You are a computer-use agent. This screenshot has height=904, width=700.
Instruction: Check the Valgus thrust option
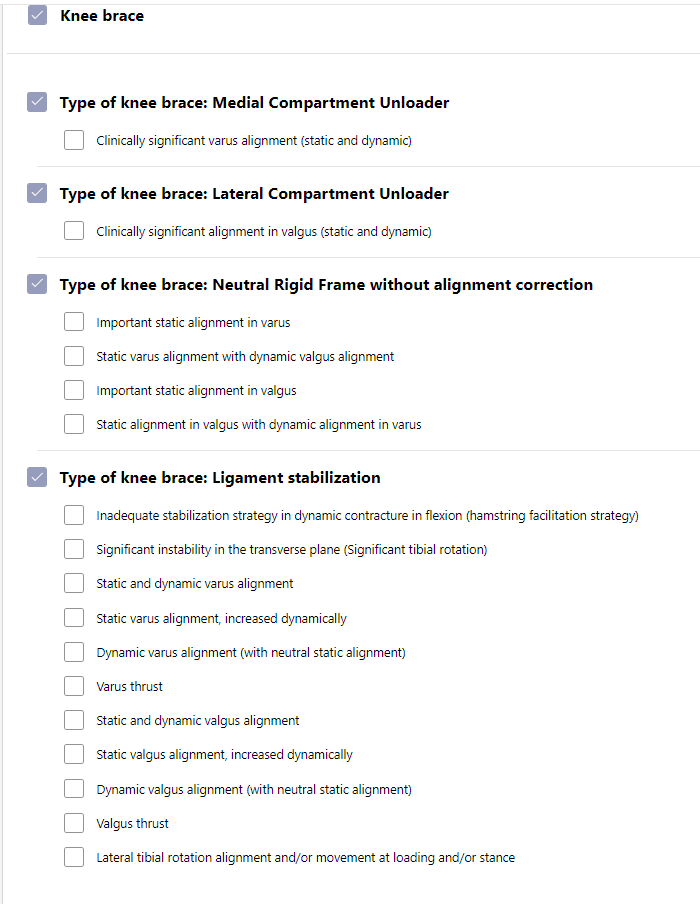[74, 823]
